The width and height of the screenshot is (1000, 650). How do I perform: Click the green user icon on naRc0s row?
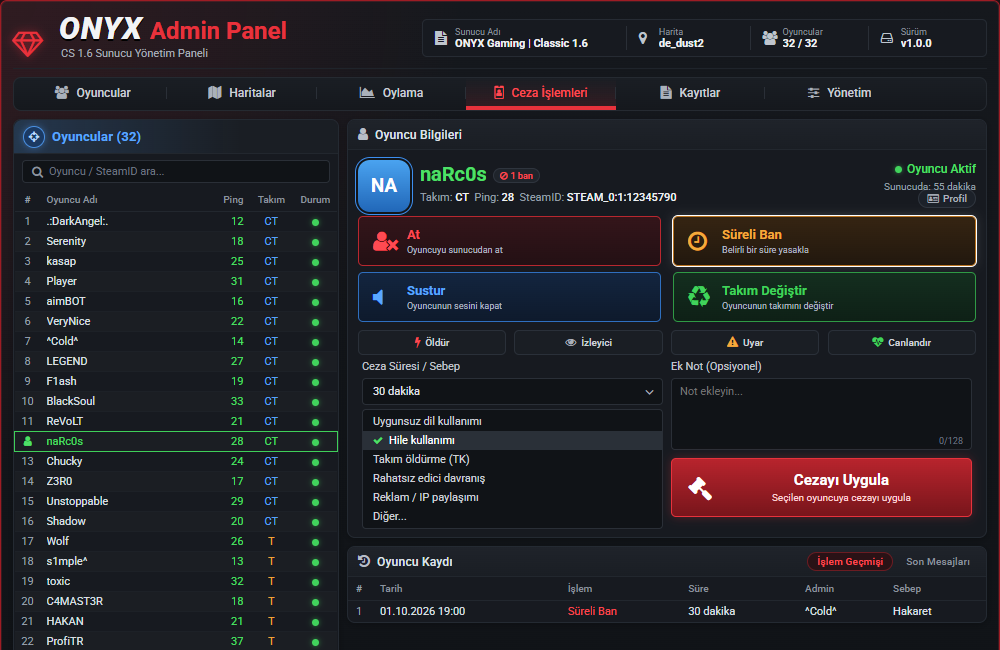27,441
